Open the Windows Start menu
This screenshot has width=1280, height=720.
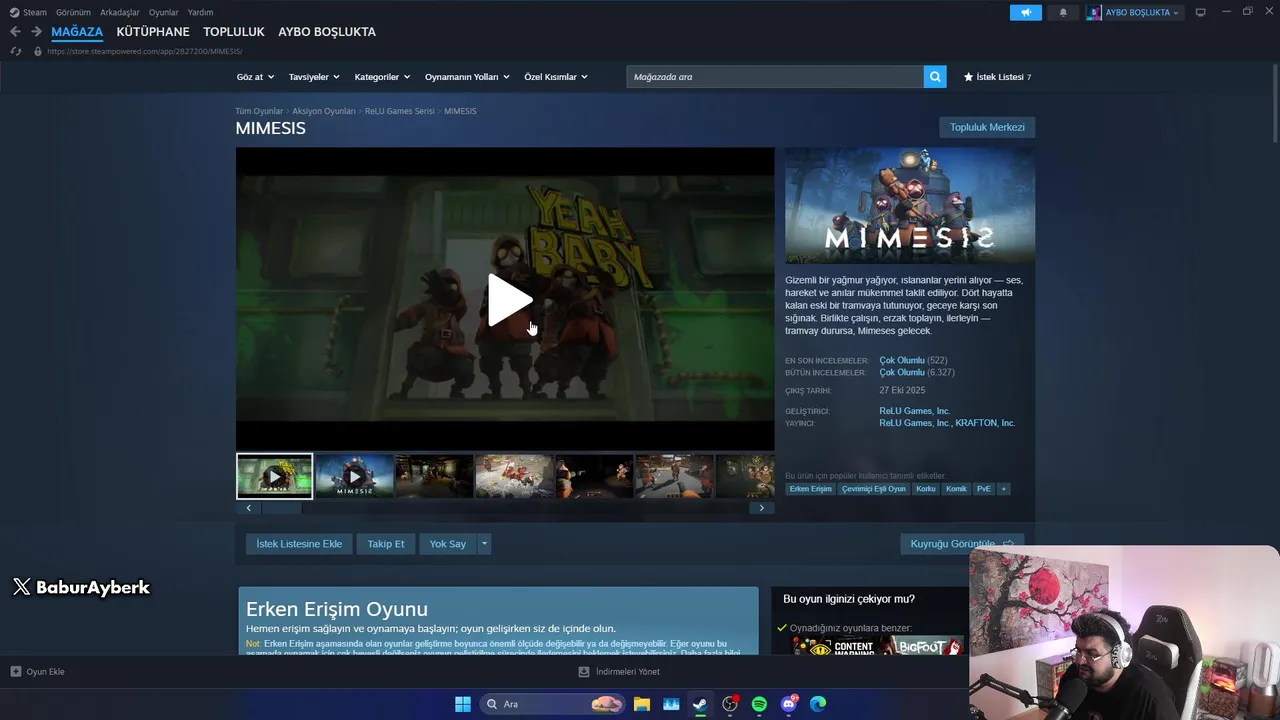pos(463,704)
